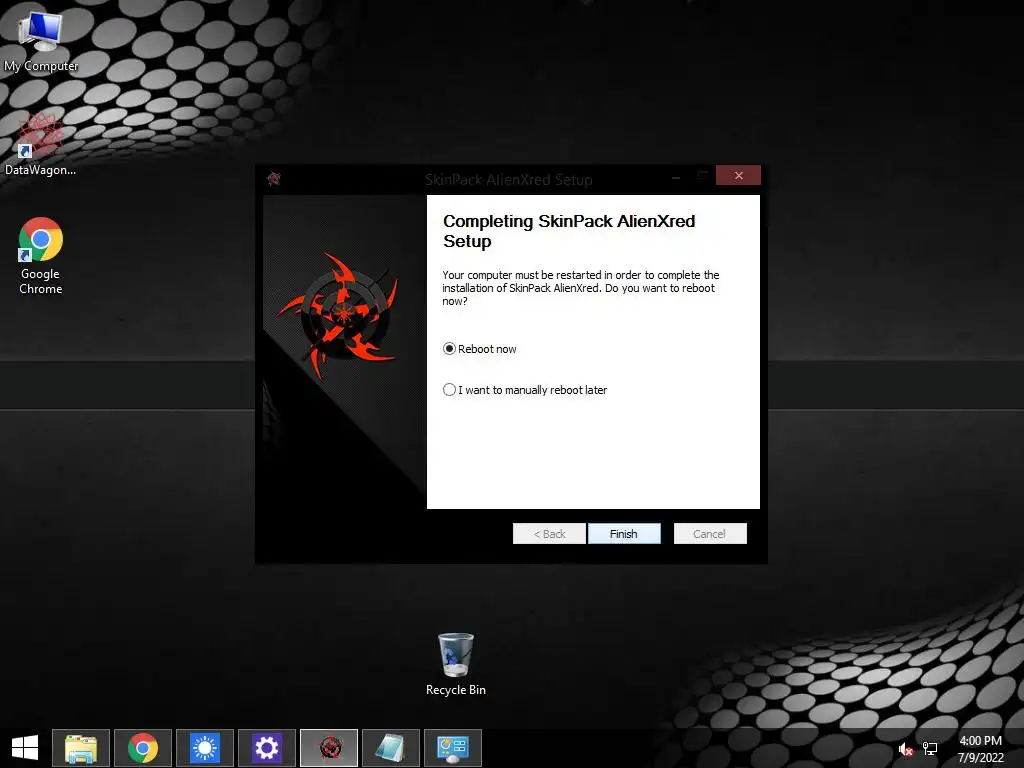The width and height of the screenshot is (1024, 768).
Task: Launch Chrome from the taskbar
Action: click(x=143, y=748)
